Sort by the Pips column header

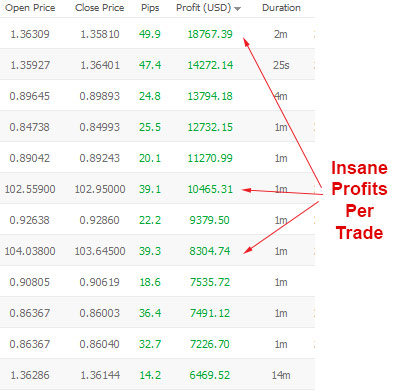pyautogui.click(x=150, y=8)
